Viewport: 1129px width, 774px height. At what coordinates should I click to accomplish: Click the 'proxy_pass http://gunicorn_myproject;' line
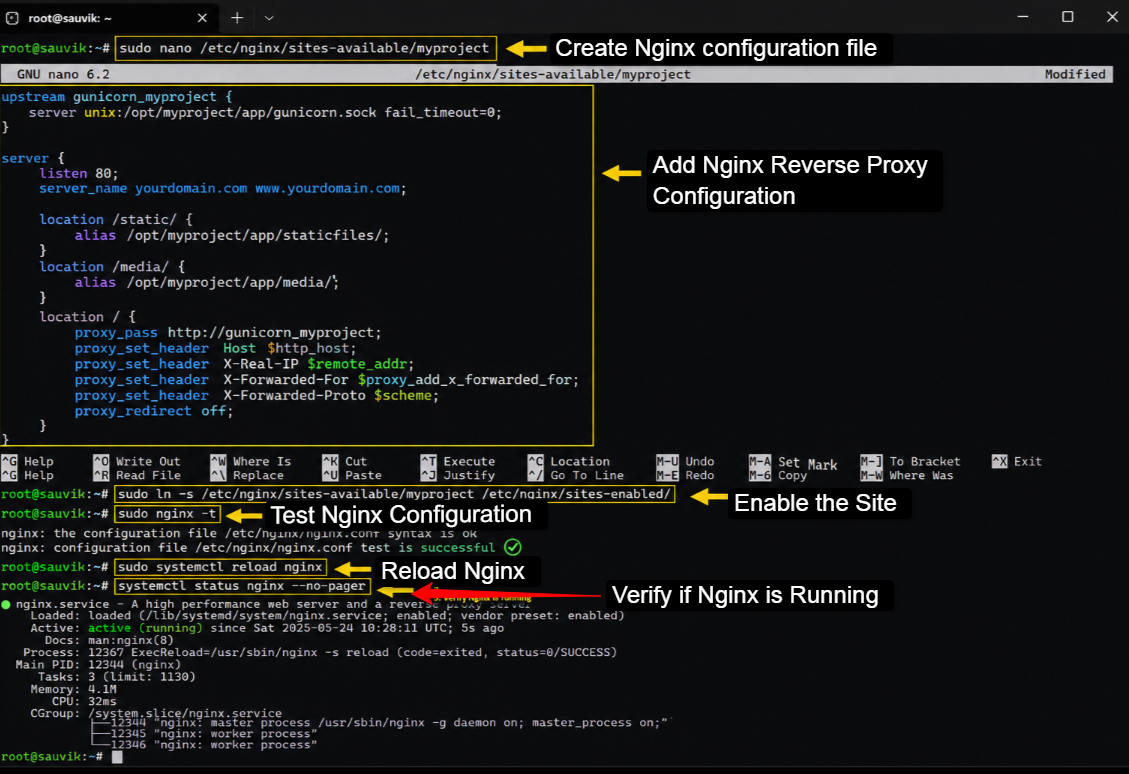[x=228, y=333]
